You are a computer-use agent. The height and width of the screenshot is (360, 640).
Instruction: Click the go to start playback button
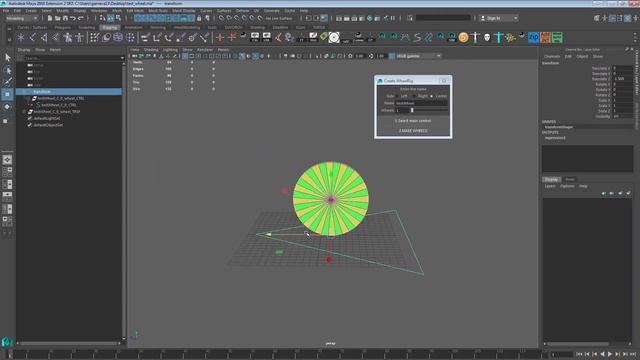[x=579, y=354]
